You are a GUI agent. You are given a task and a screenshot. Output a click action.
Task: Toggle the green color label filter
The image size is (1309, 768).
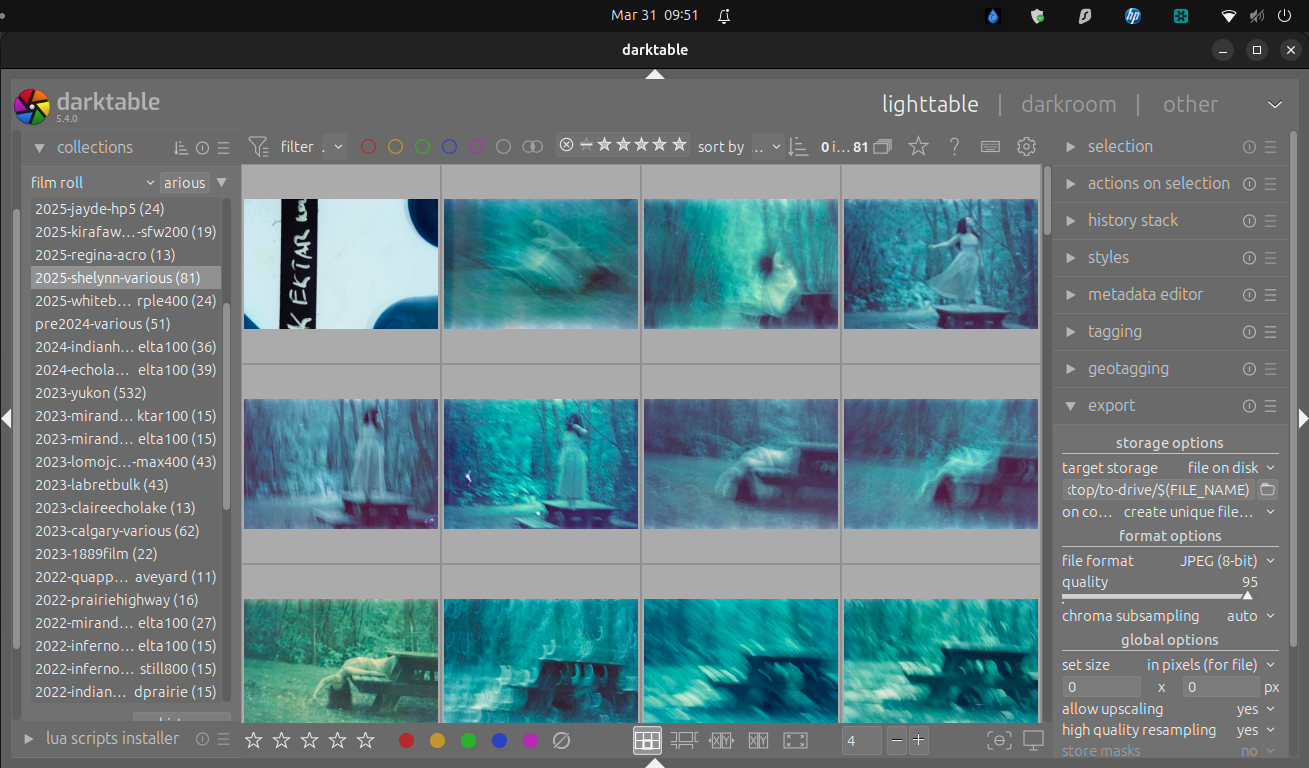coord(422,147)
